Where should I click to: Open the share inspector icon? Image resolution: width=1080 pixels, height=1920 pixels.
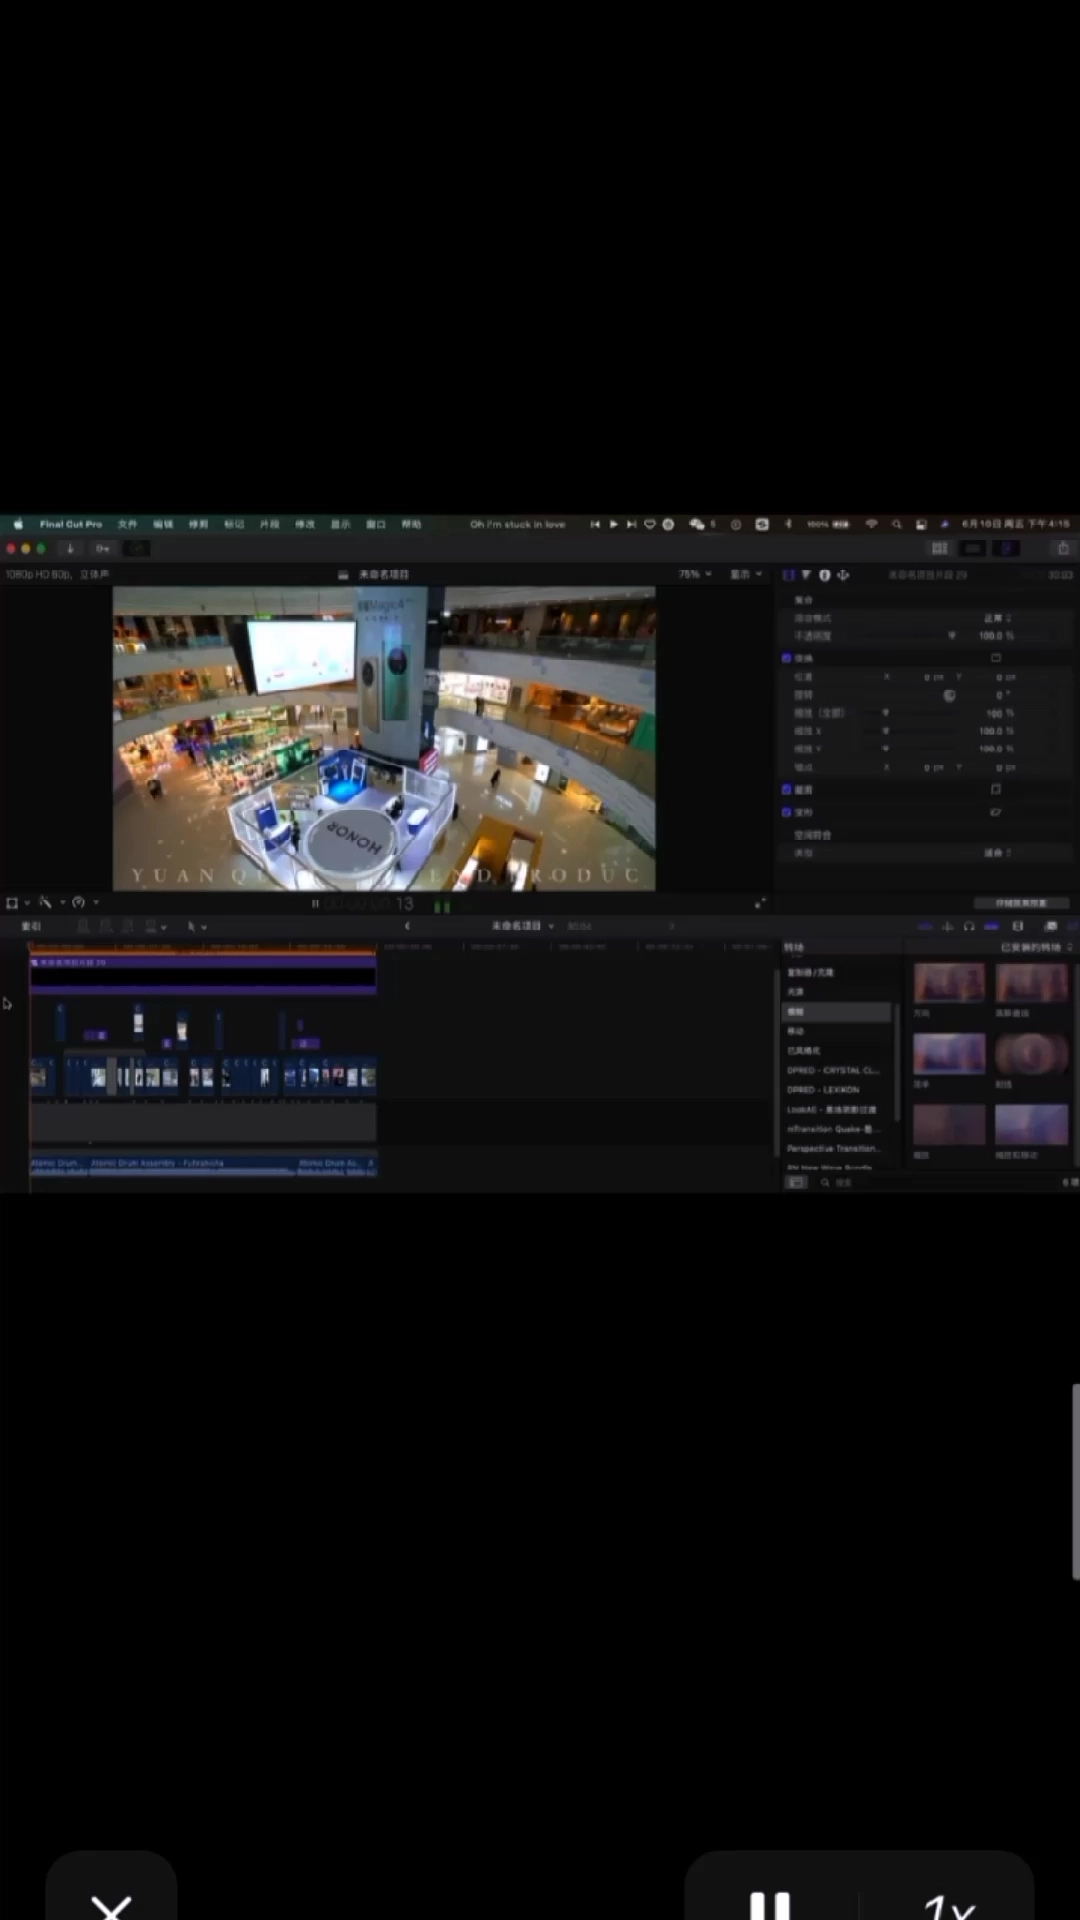coord(843,575)
